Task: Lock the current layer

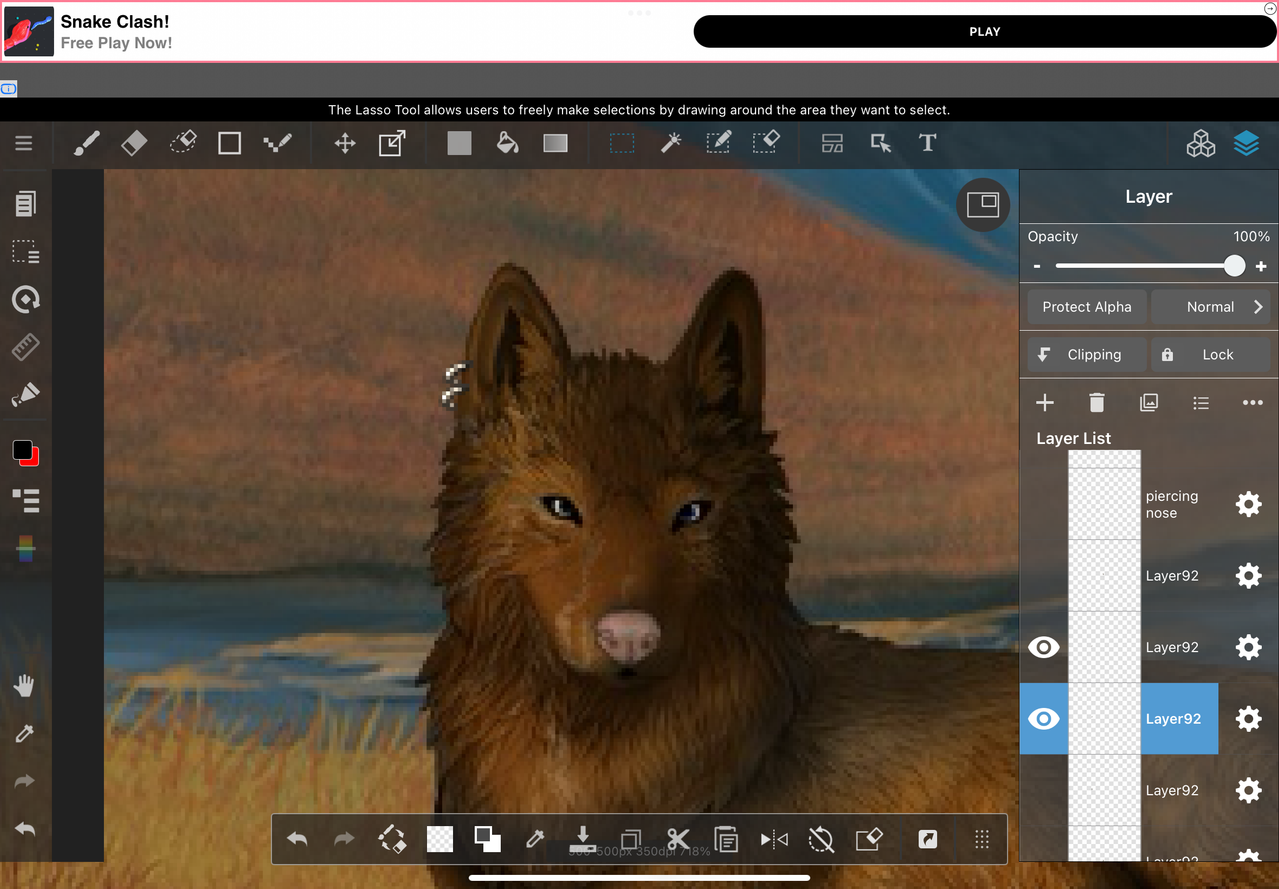Action: [x=1210, y=355]
